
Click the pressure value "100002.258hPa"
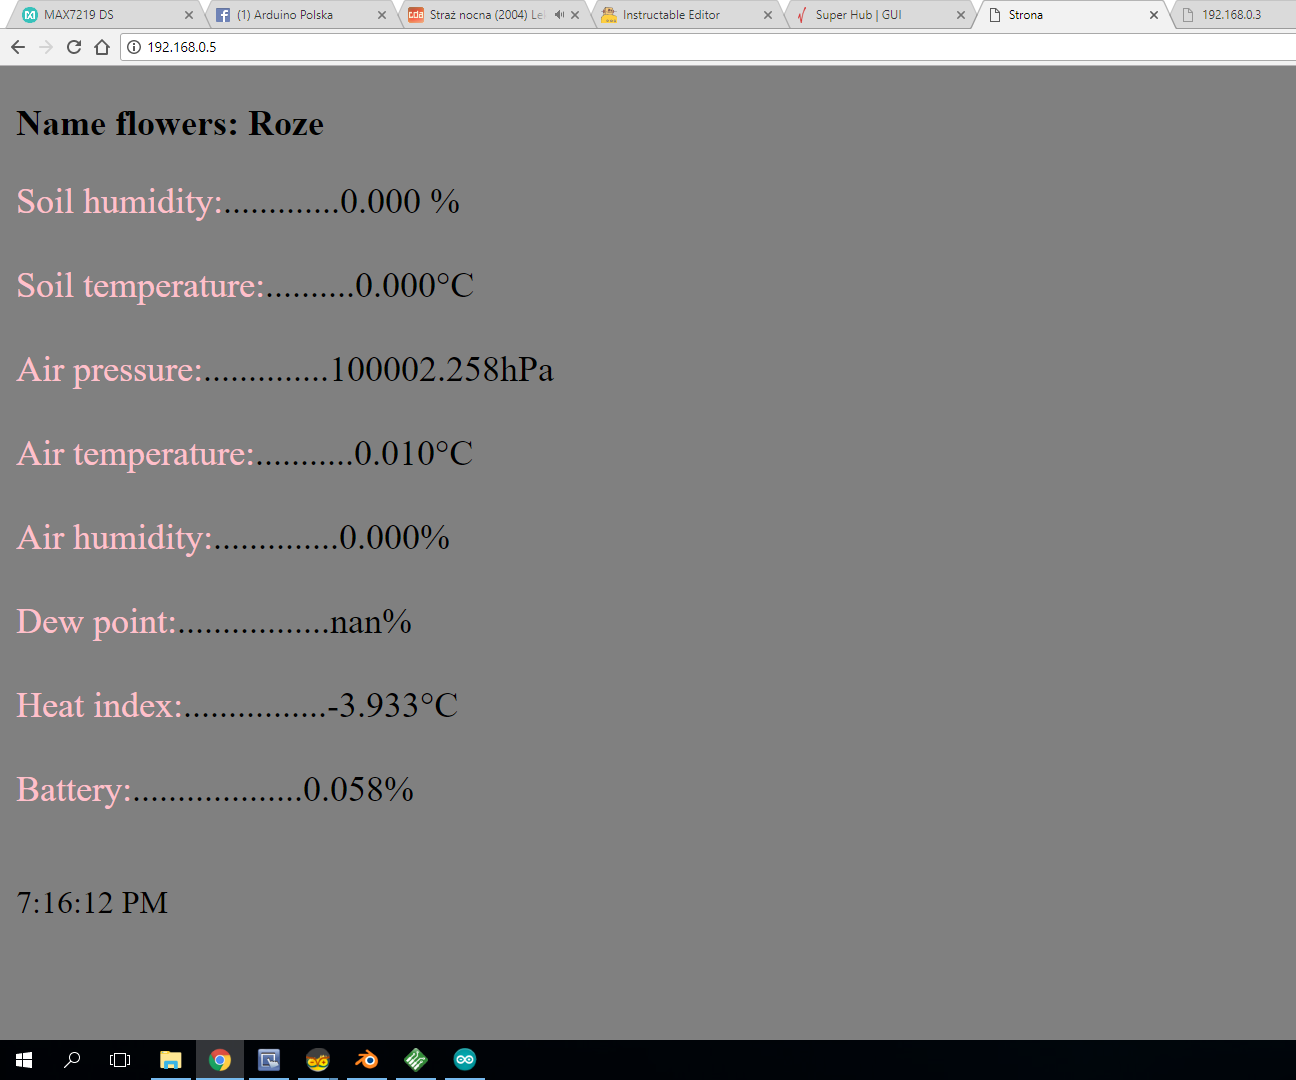pyautogui.click(x=442, y=370)
